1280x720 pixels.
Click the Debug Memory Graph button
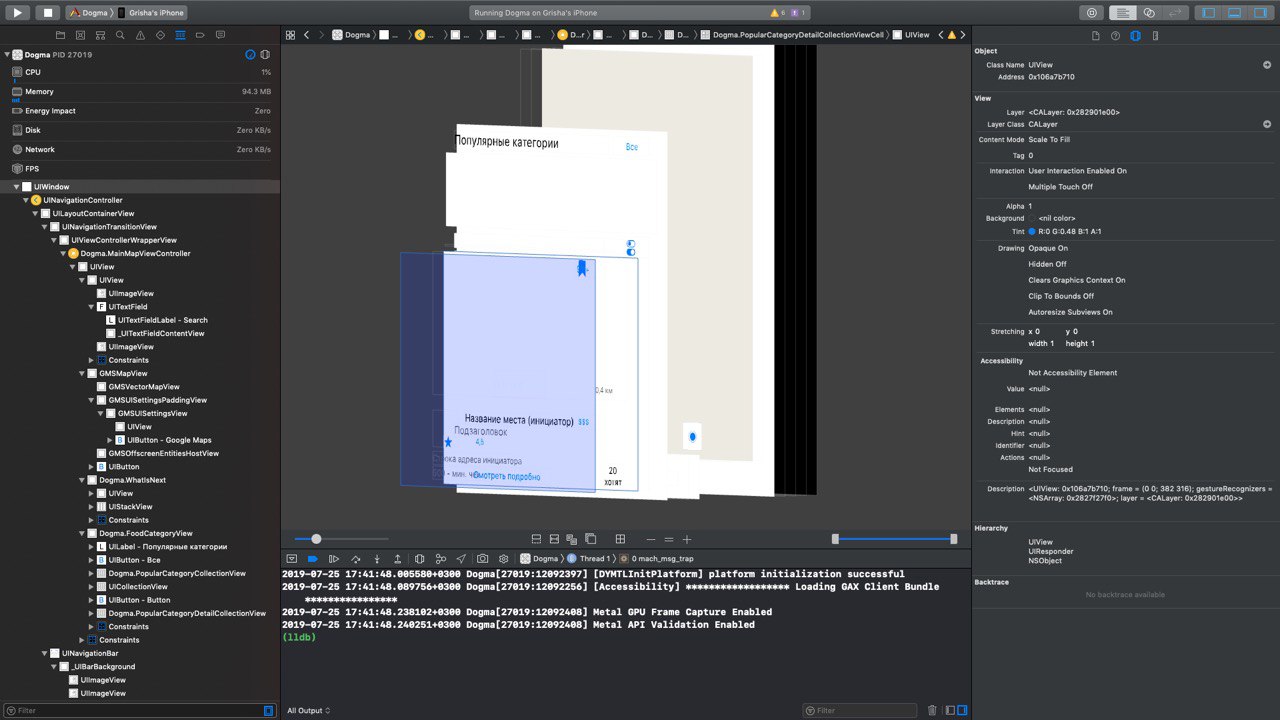[440, 558]
